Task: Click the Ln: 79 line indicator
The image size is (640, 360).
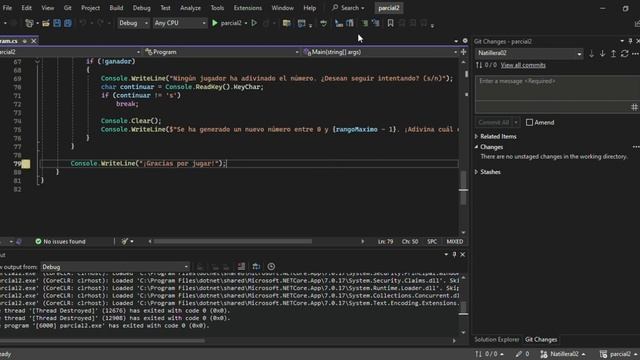Action: coord(385,242)
